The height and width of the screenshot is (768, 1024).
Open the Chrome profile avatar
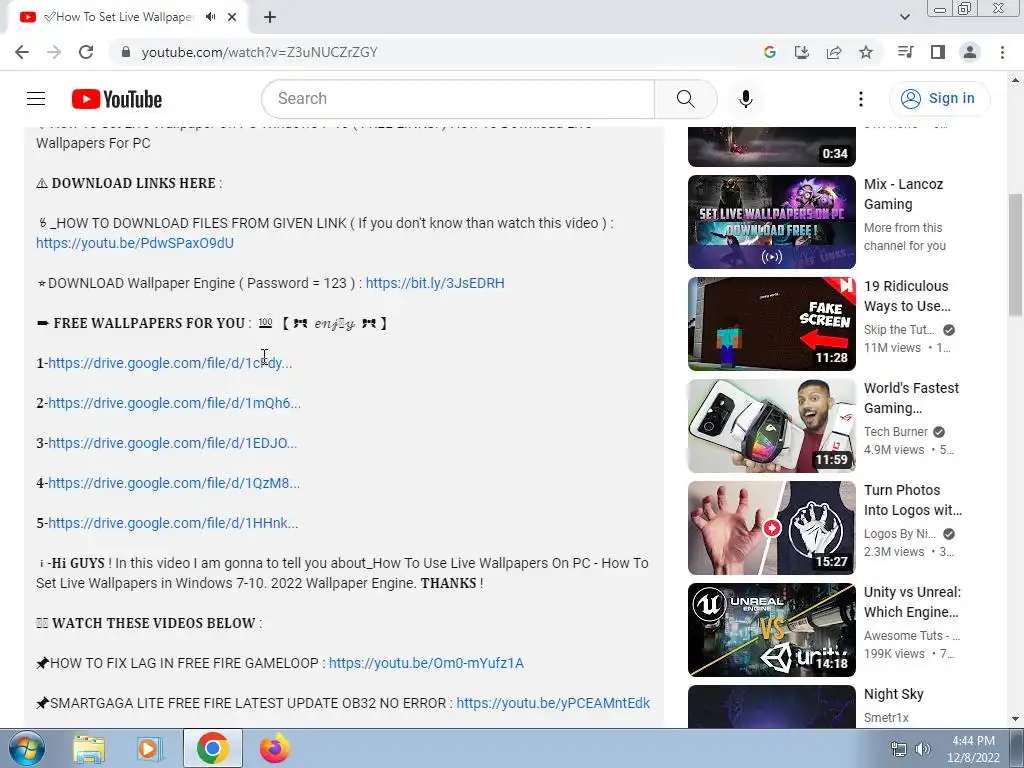[x=970, y=52]
